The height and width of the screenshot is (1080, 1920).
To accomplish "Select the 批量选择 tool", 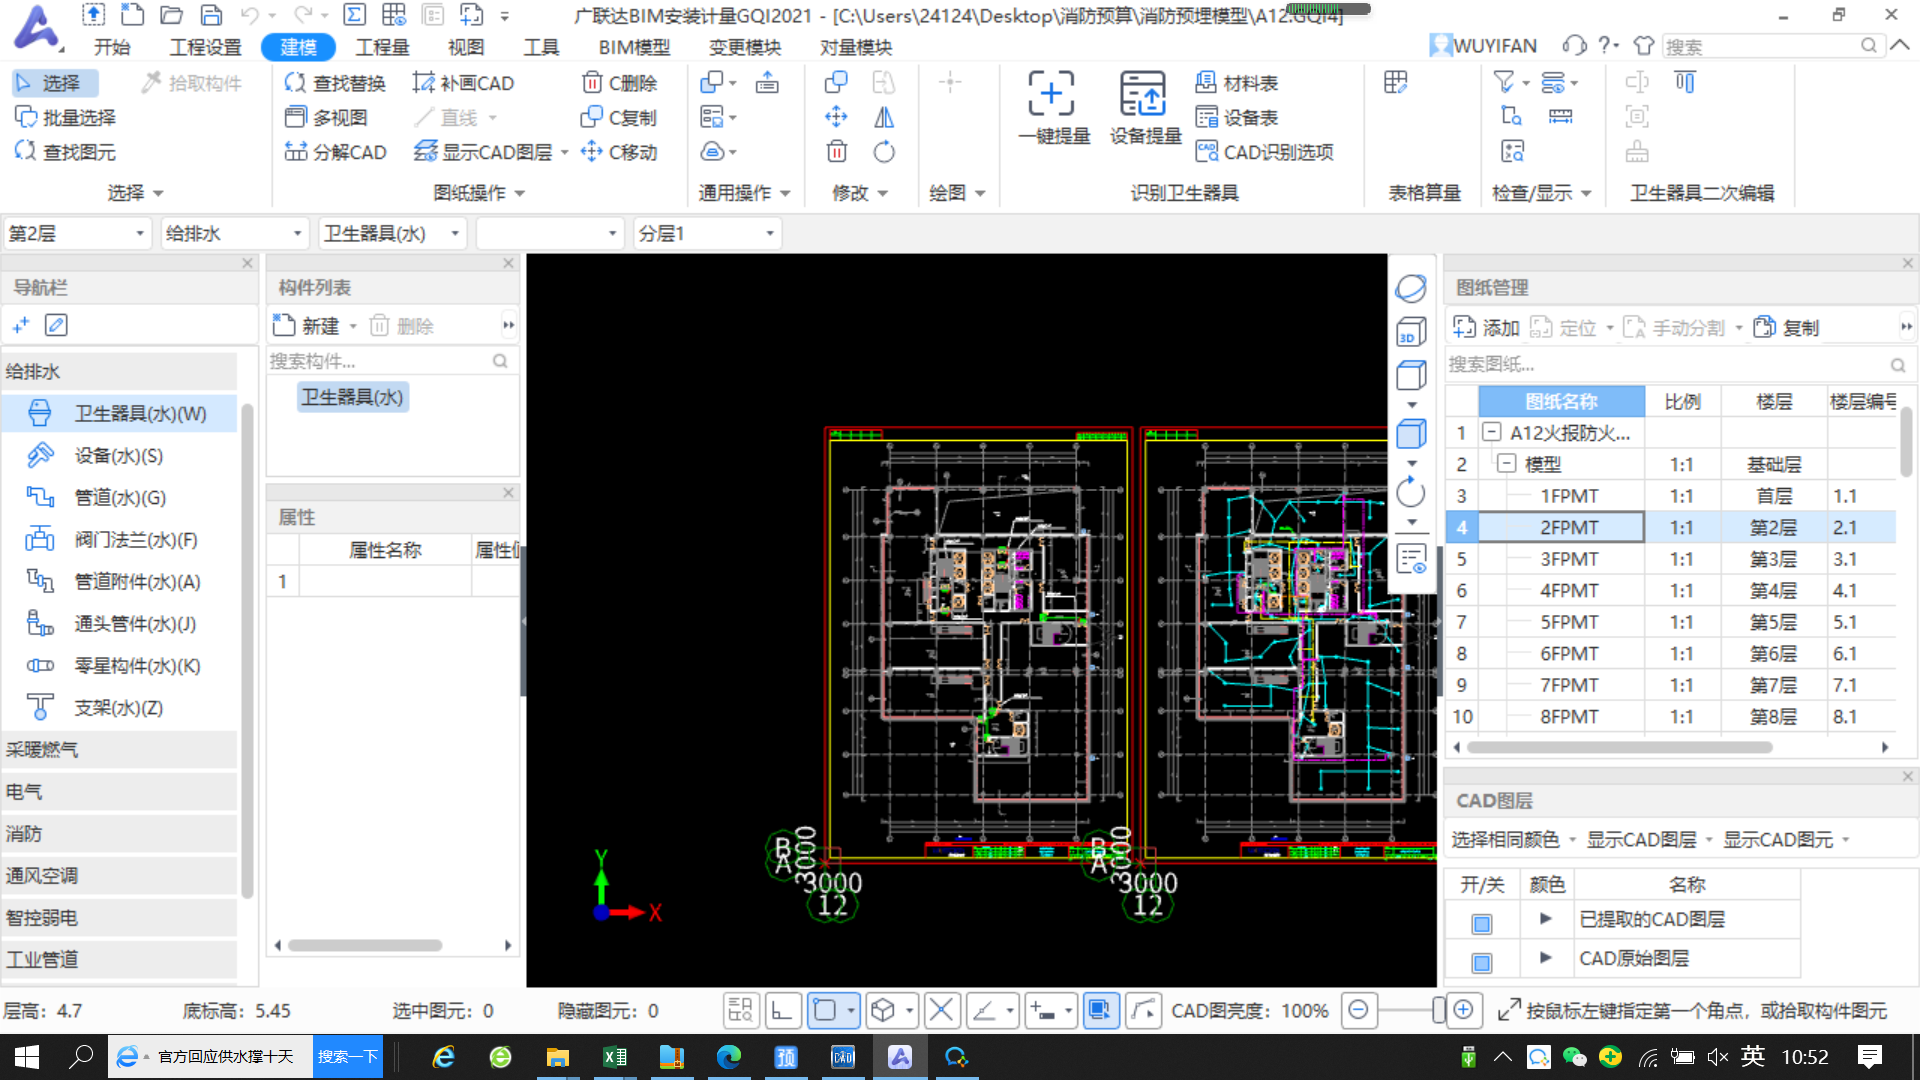I will (65, 118).
